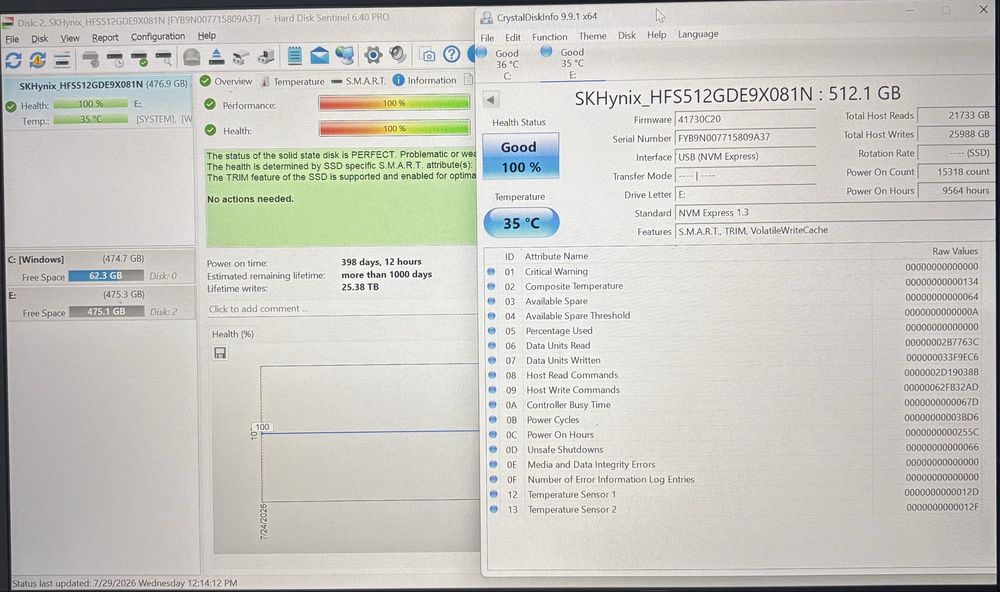Click the Refresh icon in Hard Disk Sentinel toolbar

(13, 60)
